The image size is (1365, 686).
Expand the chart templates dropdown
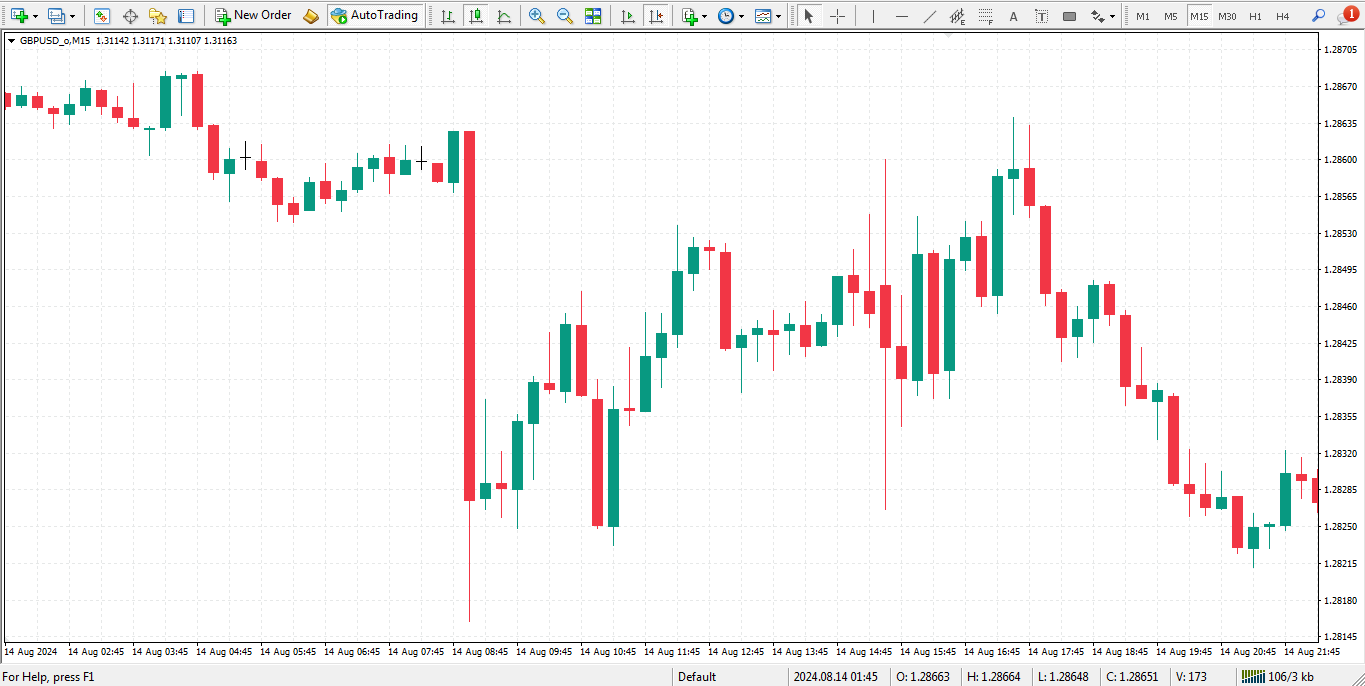point(779,16)
